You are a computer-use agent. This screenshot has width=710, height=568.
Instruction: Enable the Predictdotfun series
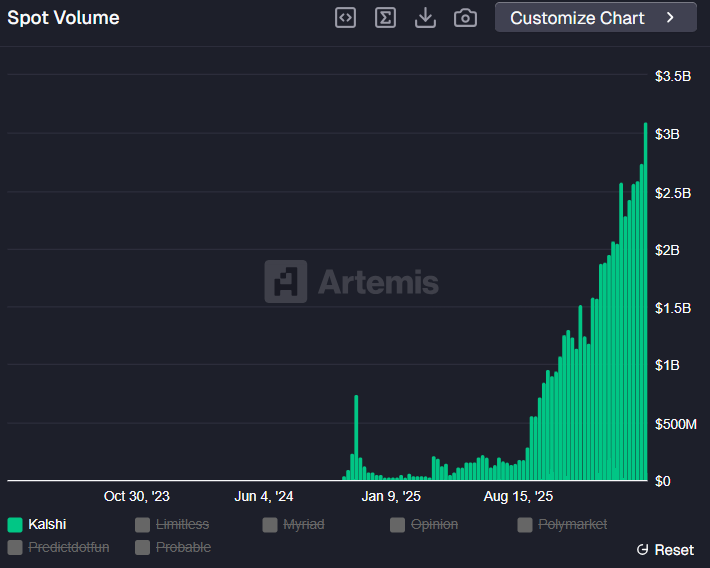[x=58, y=547]
